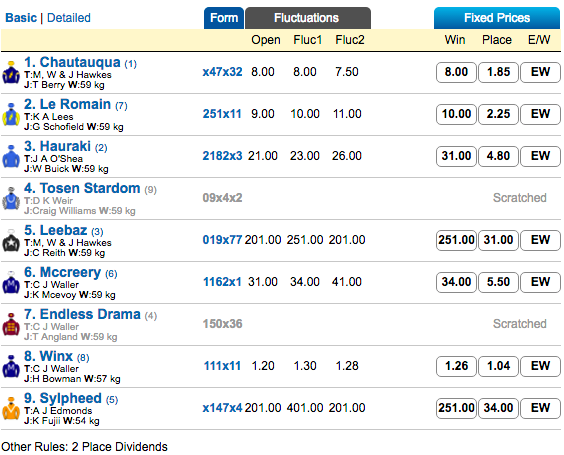
Task: Open Winx form link 111x11
Action: tap(222, 366)
